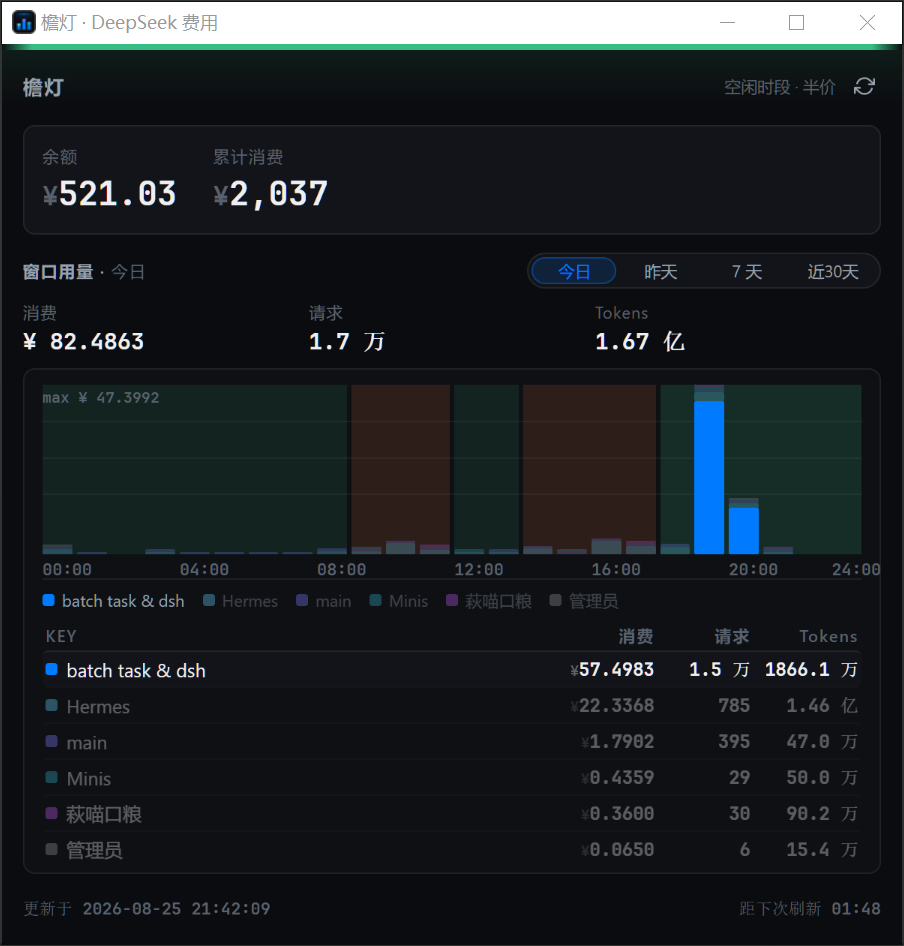This screenshot has height=946, width=904.
Task: Click the requests total 1.7 万
Action: coord(347,342)
